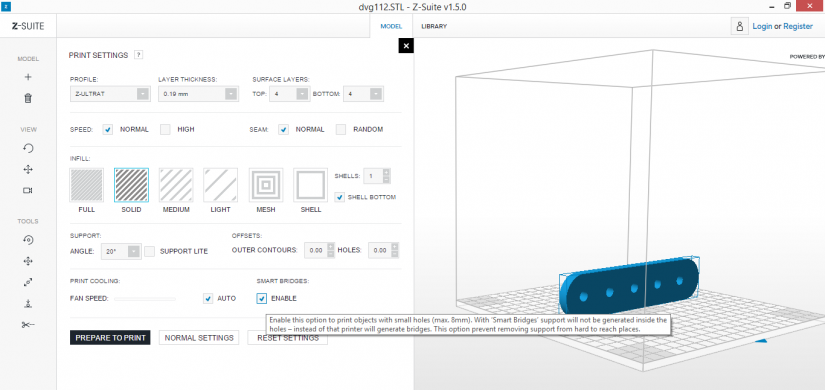The width and height of the screenshot is (825, 390).
Task: Select the pan view icon under VIEW
Action: point(28,169)
